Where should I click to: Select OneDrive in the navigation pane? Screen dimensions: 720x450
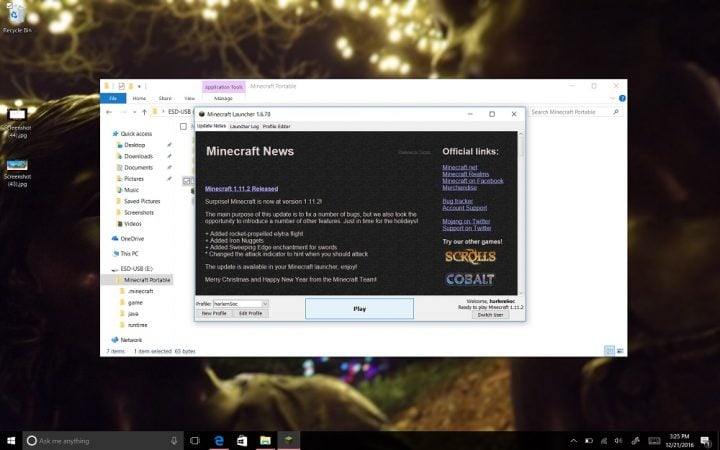(132, 239)
